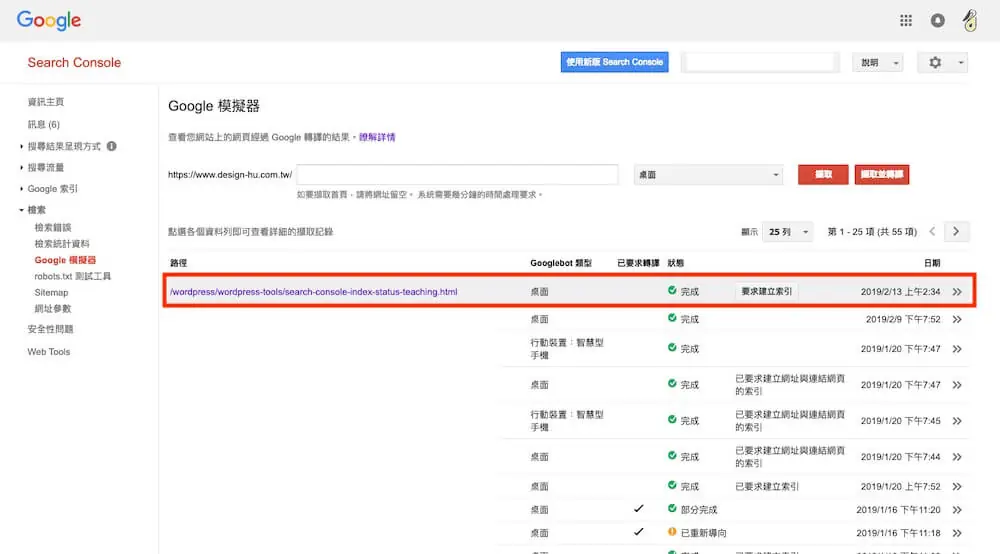Image resolution: width=1000 pixels, height=554 pixels.
Task: Click render checkmark in 2019/1/16 下午11:20 row
Action: (638, 508)
